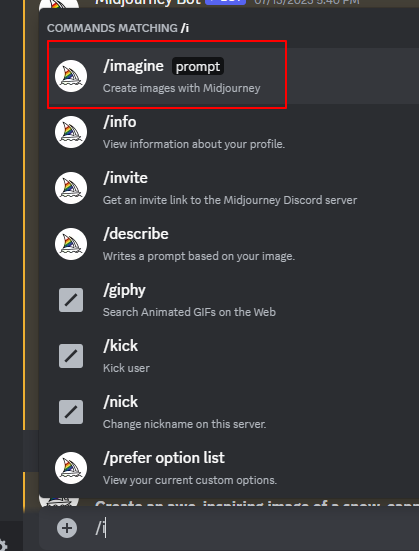The height and width of the screenshot is (551, 419).
Task: Select the /invite command text
Action: coord(125,178)
